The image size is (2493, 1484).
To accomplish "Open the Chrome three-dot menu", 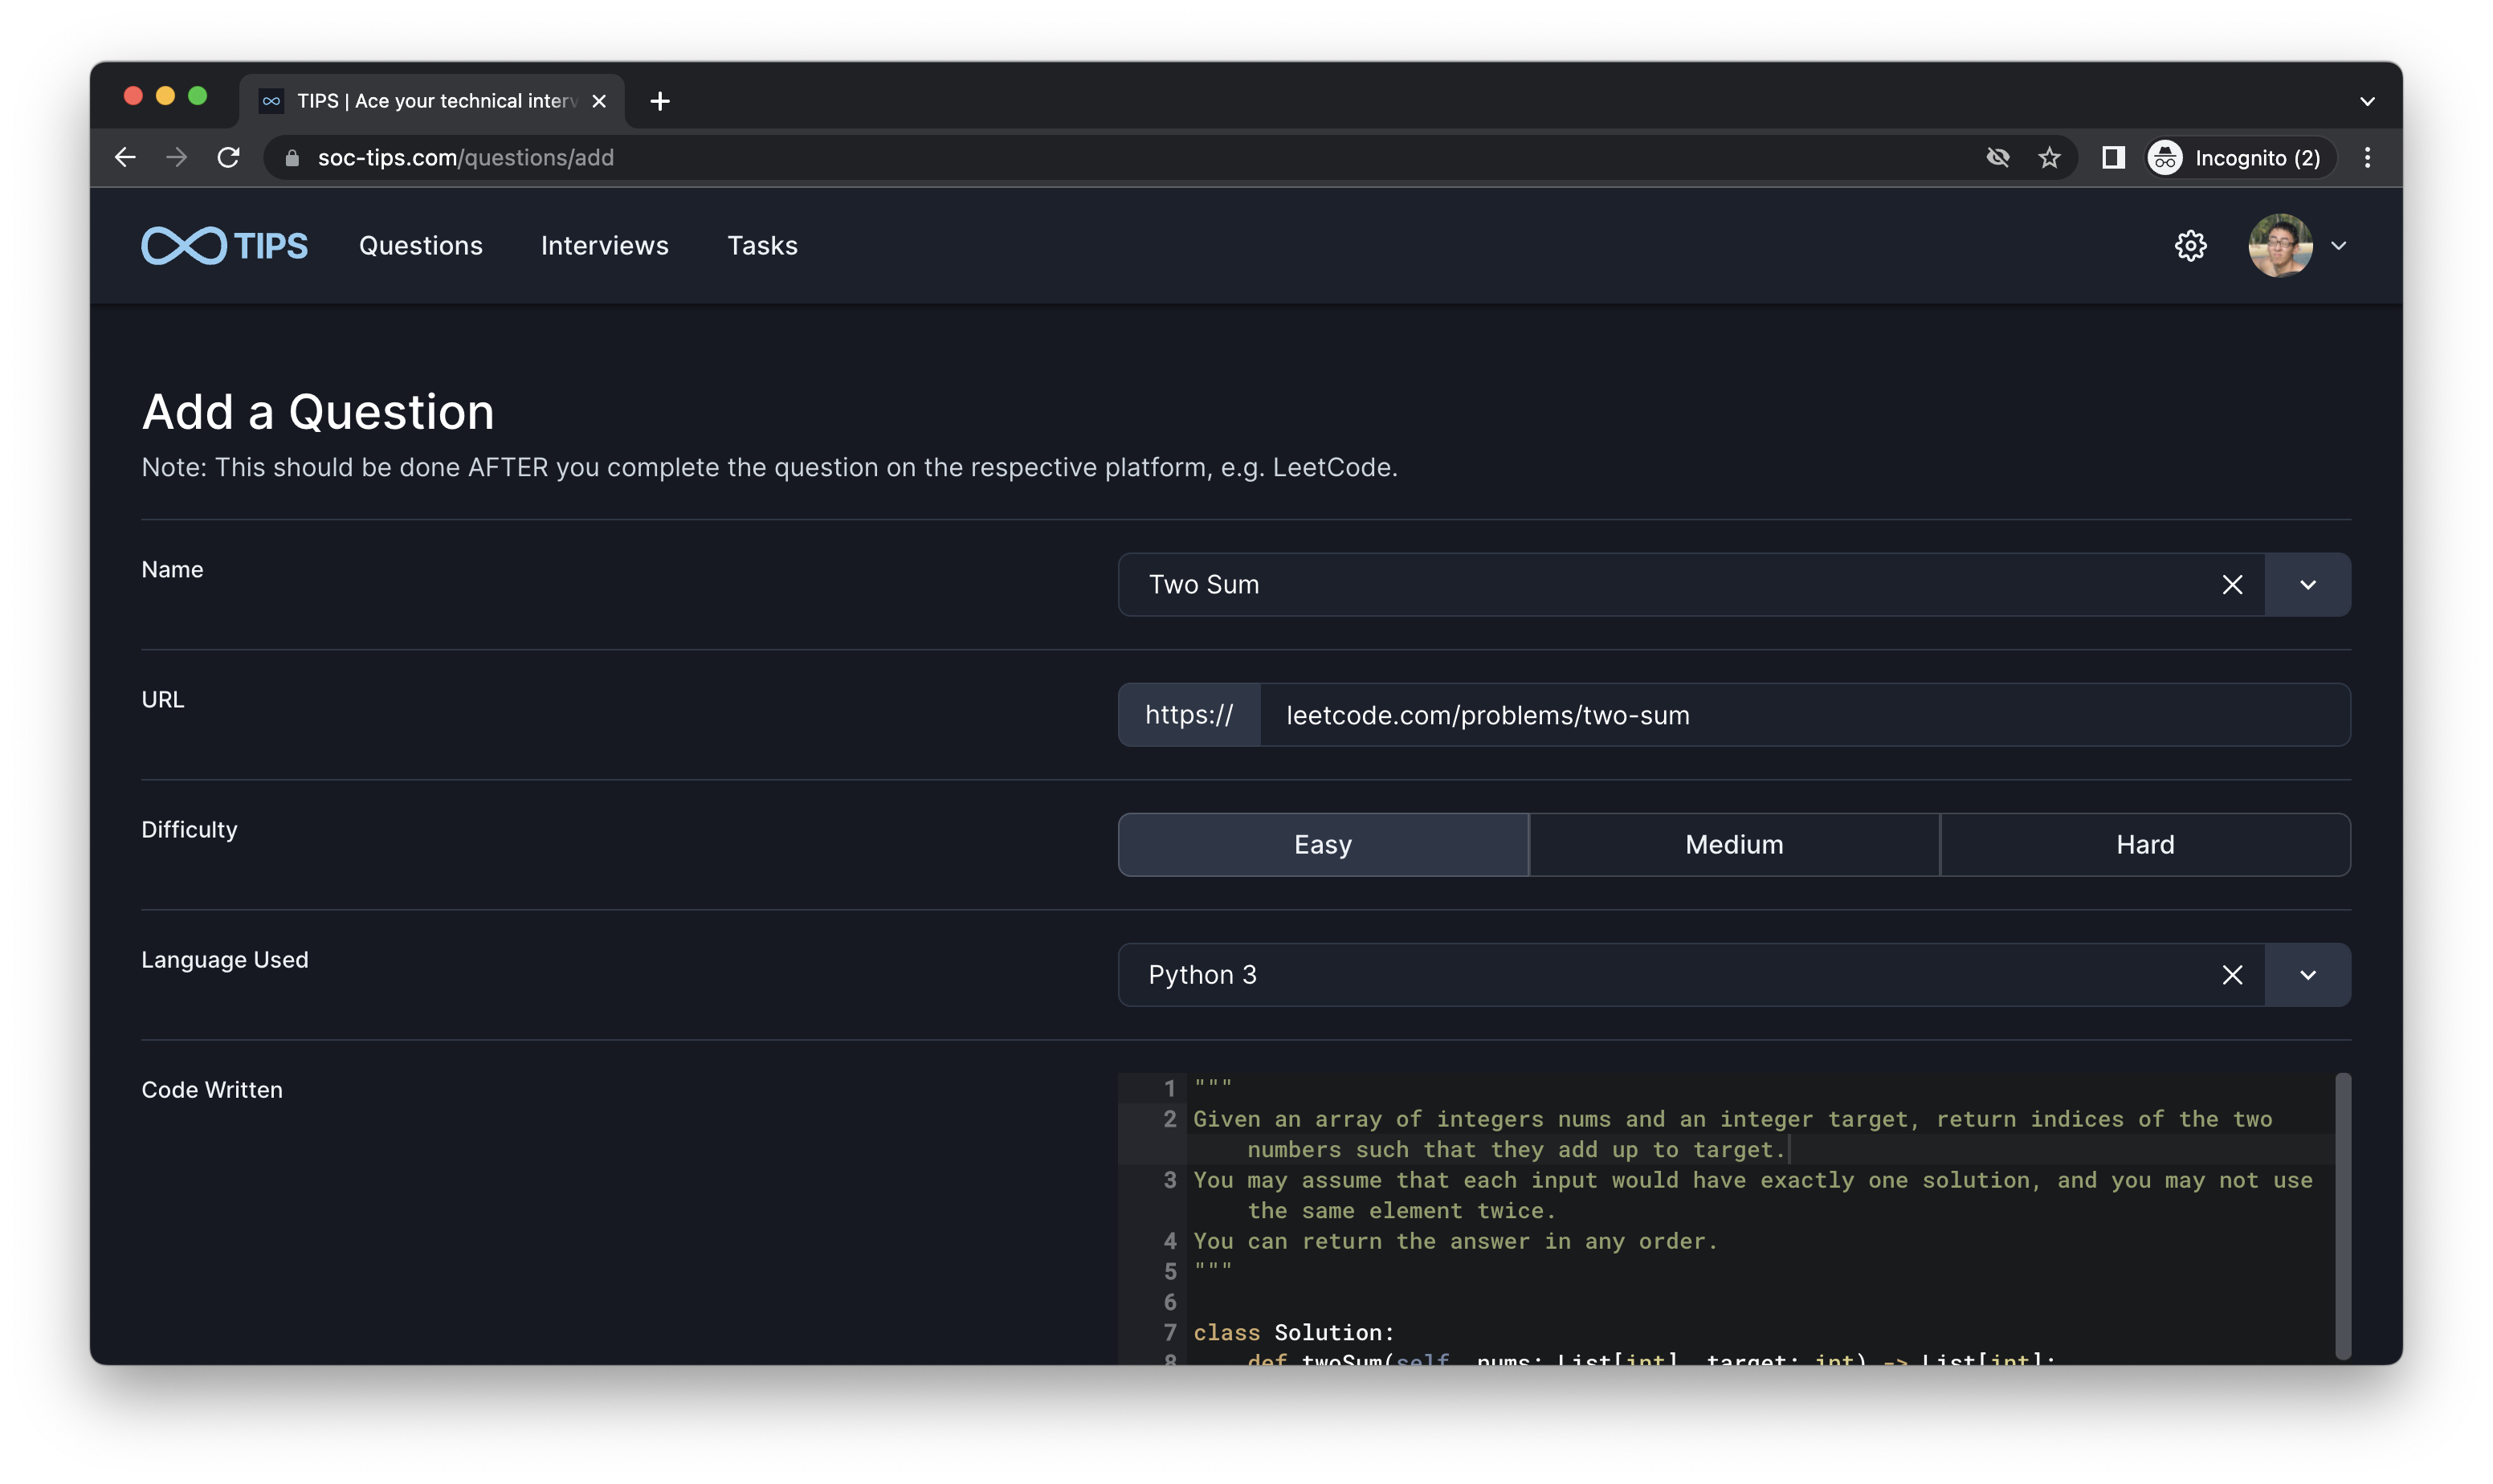I will [2367, 158].
